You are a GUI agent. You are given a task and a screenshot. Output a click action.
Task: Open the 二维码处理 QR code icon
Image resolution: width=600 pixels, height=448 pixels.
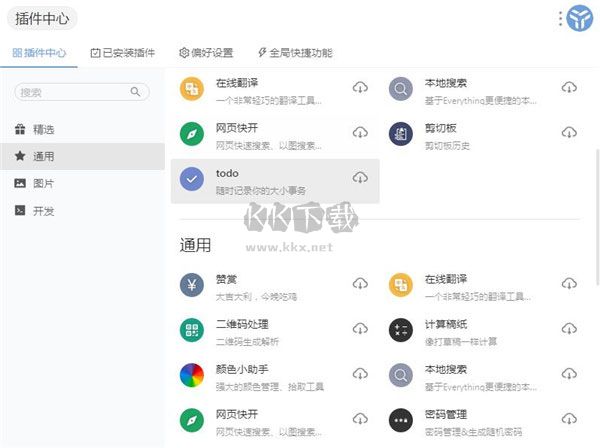pyautogui.click(x=192, y=330)
